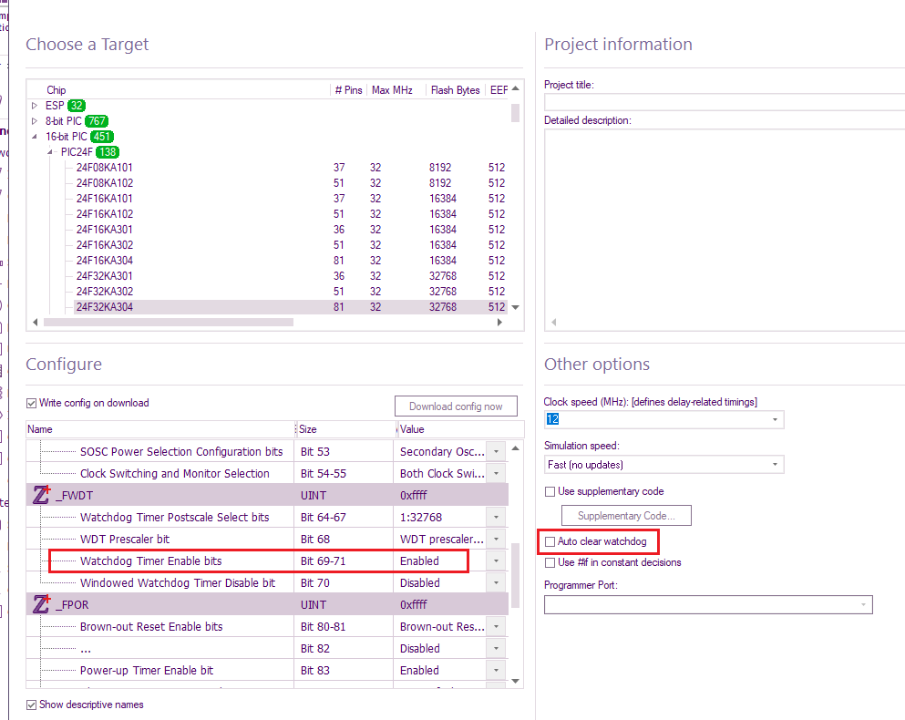Click the green ESP count badge

(77, 105)
